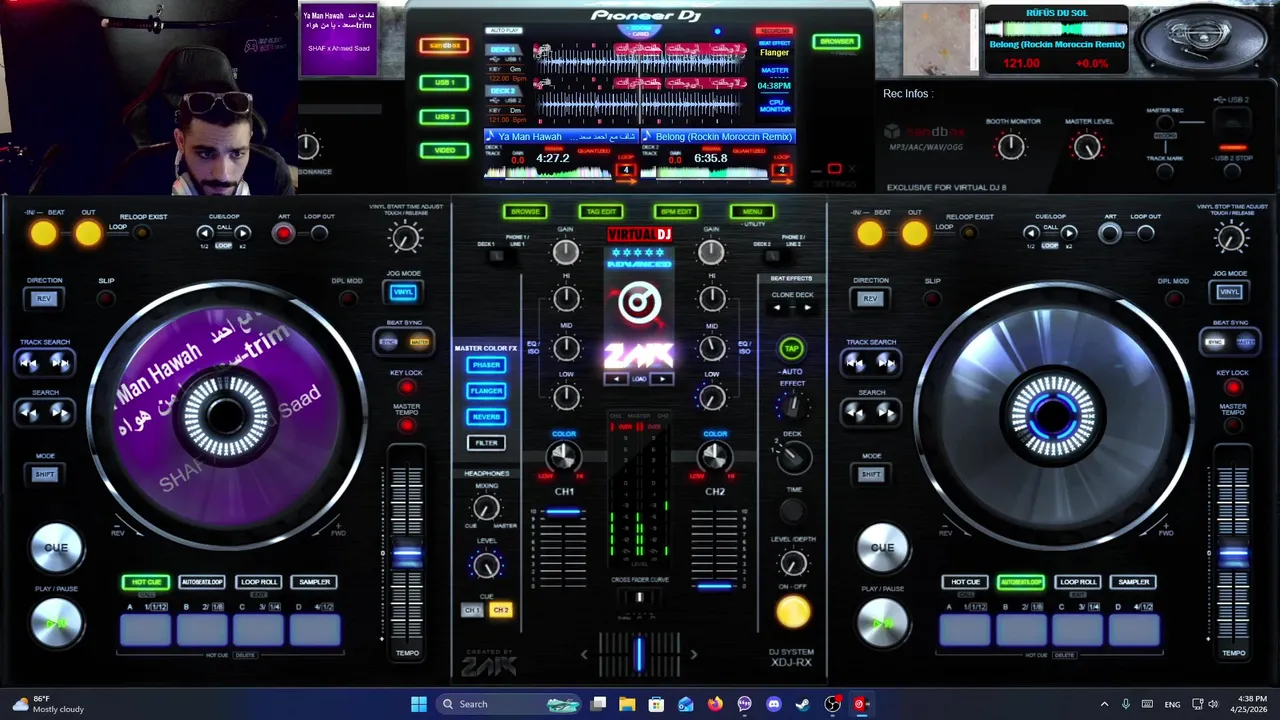Open the green MENU button in mixer
Viewport: 1280px width, 720px height.
pyautogui.click(x=752, y=211)
